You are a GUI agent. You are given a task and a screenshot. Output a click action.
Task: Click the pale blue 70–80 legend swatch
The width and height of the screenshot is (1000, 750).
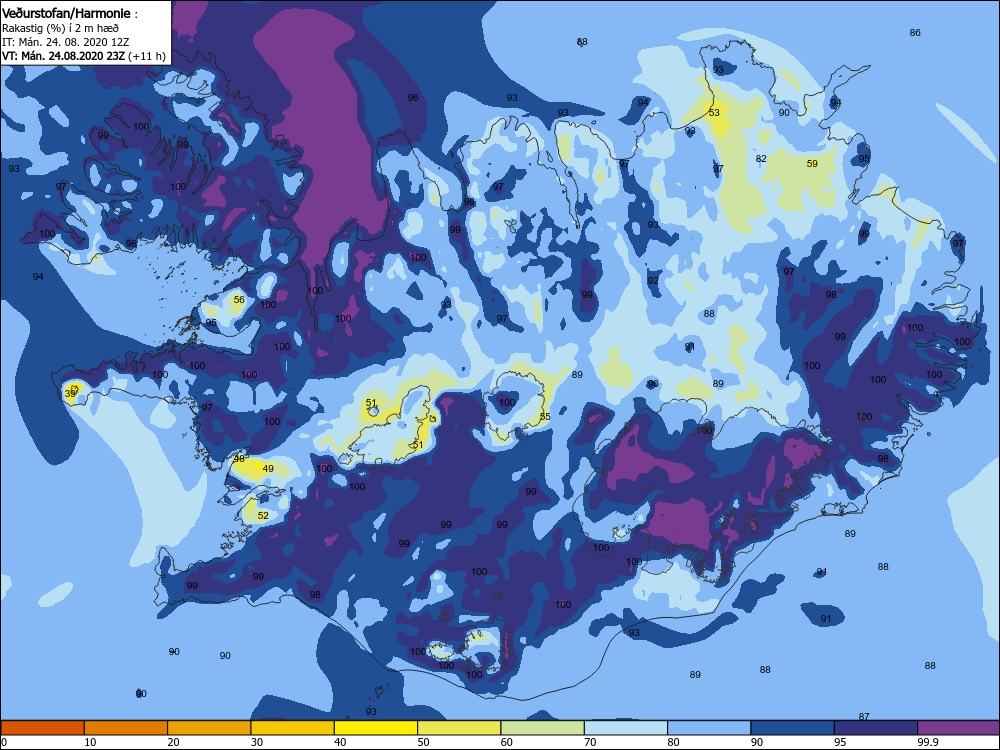tap(626, 728)
